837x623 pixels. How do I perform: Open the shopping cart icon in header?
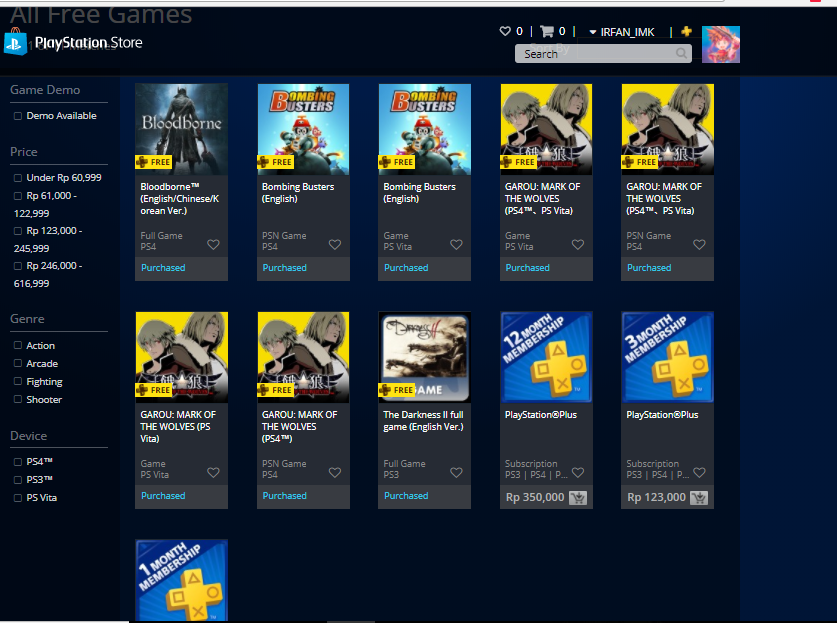547,31
